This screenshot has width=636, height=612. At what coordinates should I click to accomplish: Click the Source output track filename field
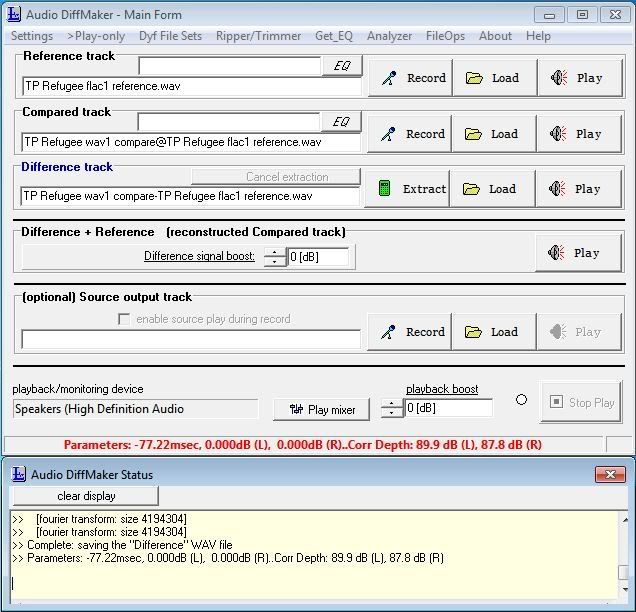[191, 339]
